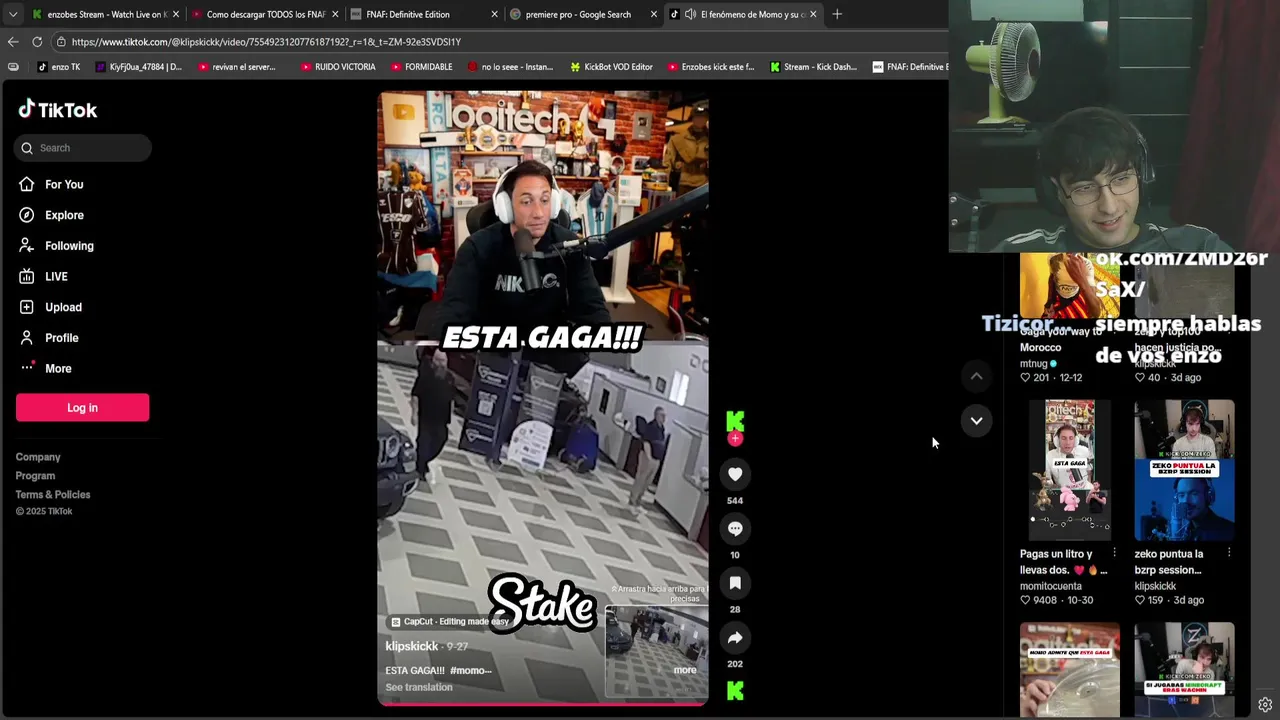
Task: Like the video with the heart icon
Action: click(x=735, y=474)
